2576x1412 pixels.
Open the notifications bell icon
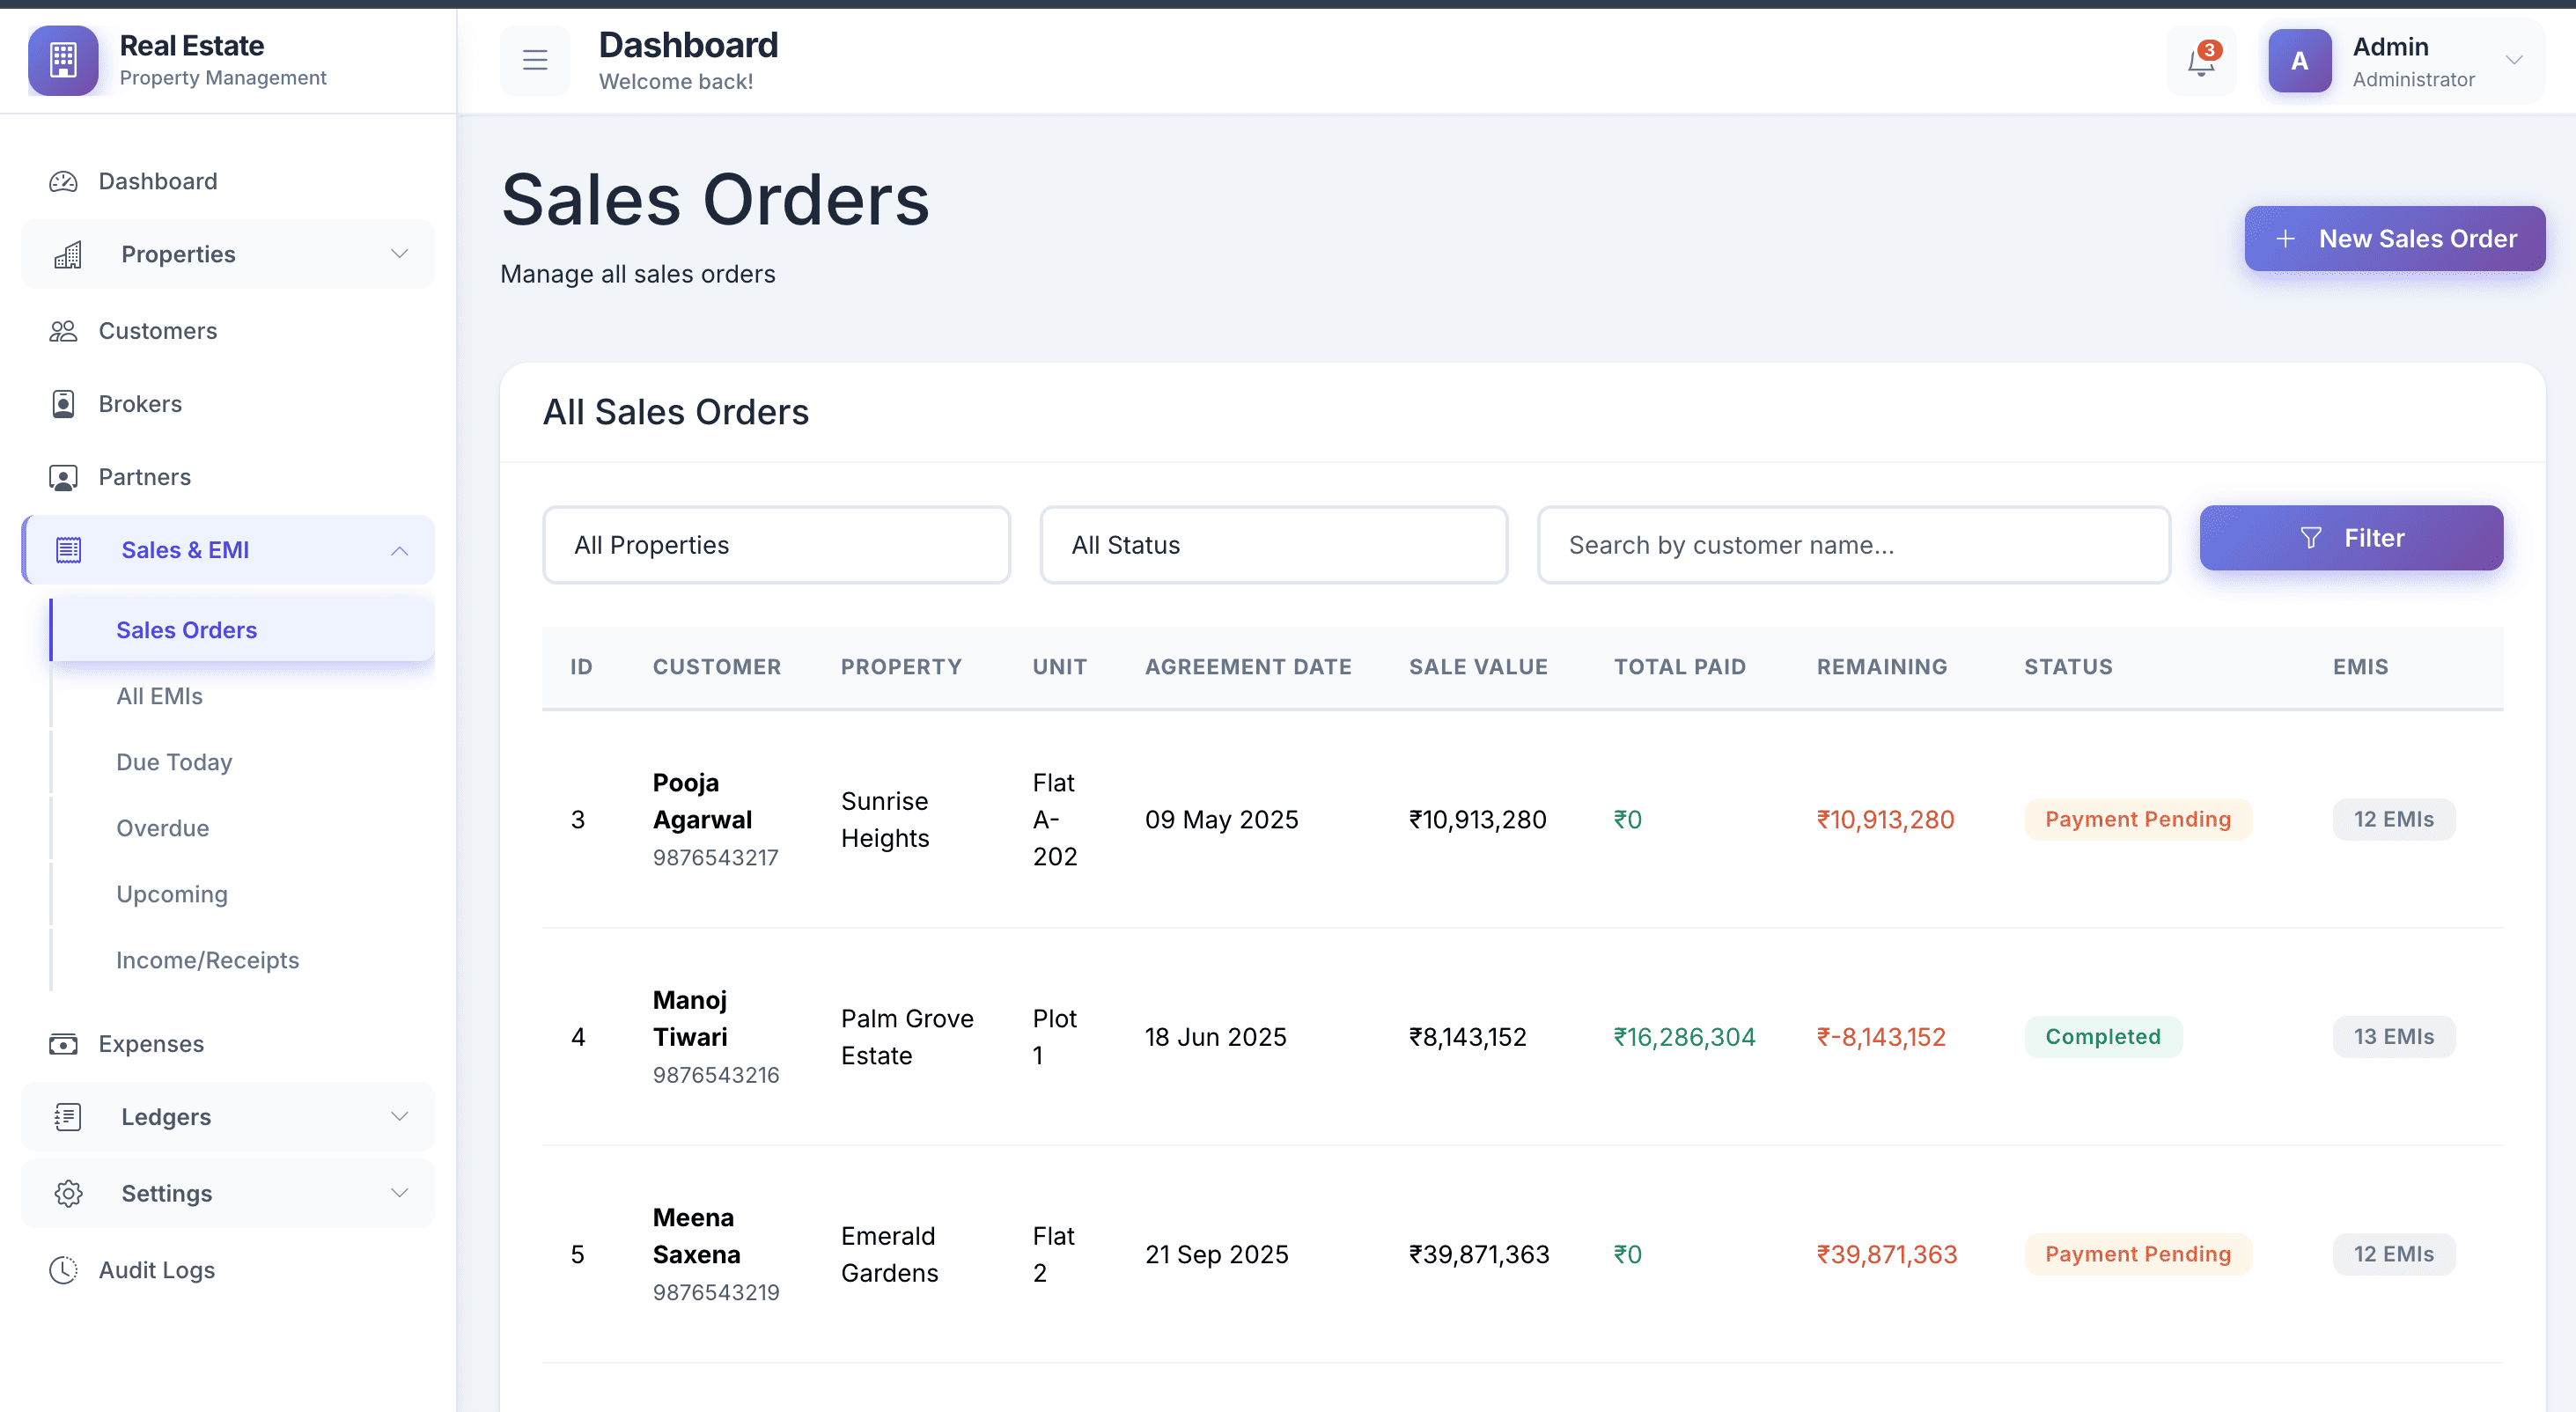coord(2200,62)
